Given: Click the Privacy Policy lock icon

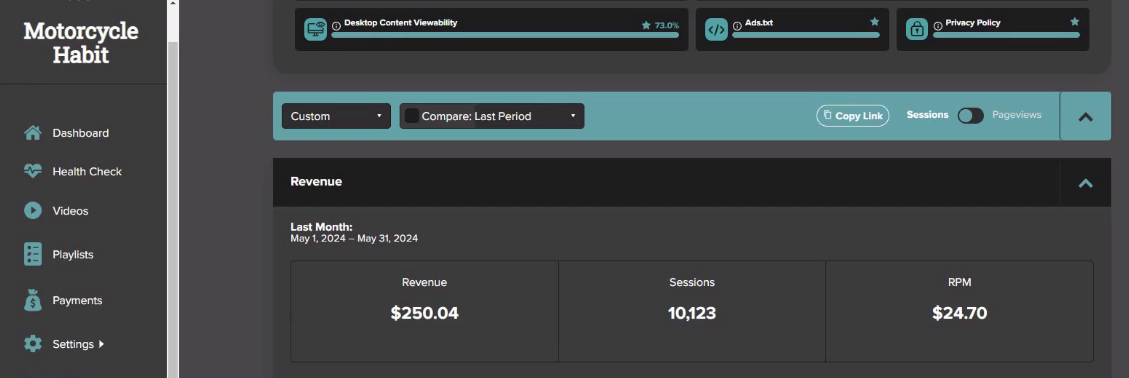Looking at the screenshot, I should [917, 30].
